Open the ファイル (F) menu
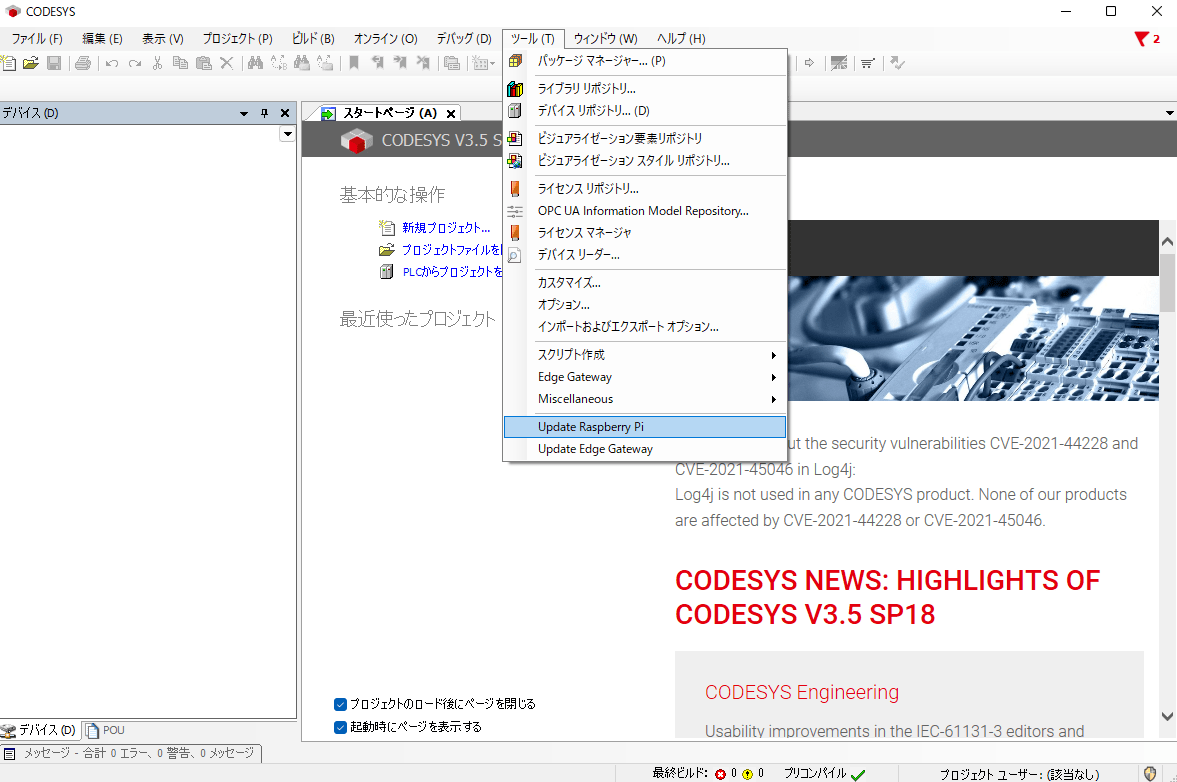The width and height of the screenshot is (1177, 782). coord(37,38)
